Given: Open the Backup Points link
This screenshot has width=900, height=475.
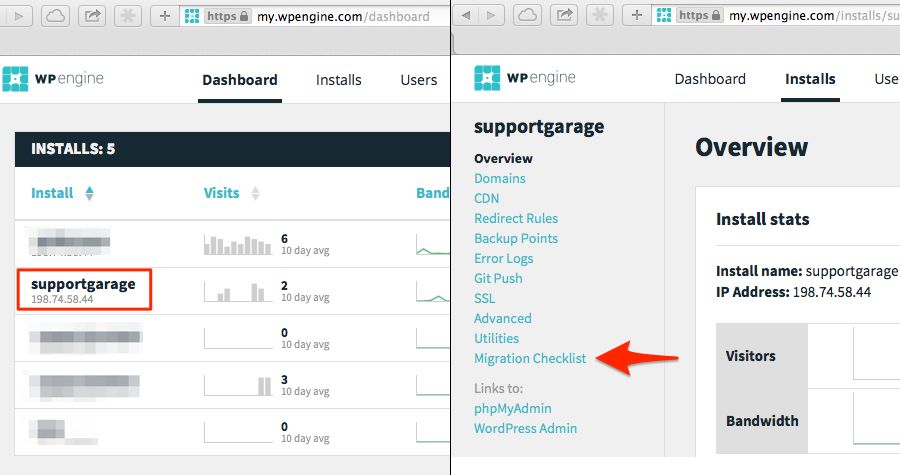Looking at the screenshot, I should (516, 239).
